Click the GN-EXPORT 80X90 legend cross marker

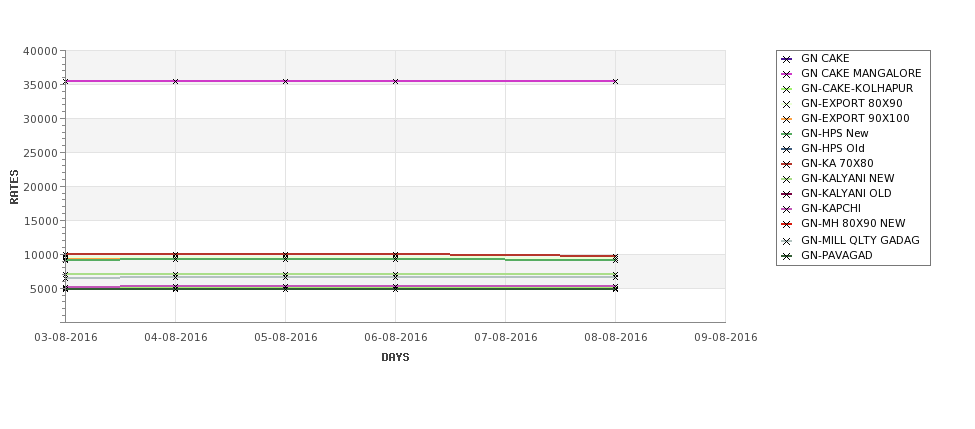click(x=786, y=104)
